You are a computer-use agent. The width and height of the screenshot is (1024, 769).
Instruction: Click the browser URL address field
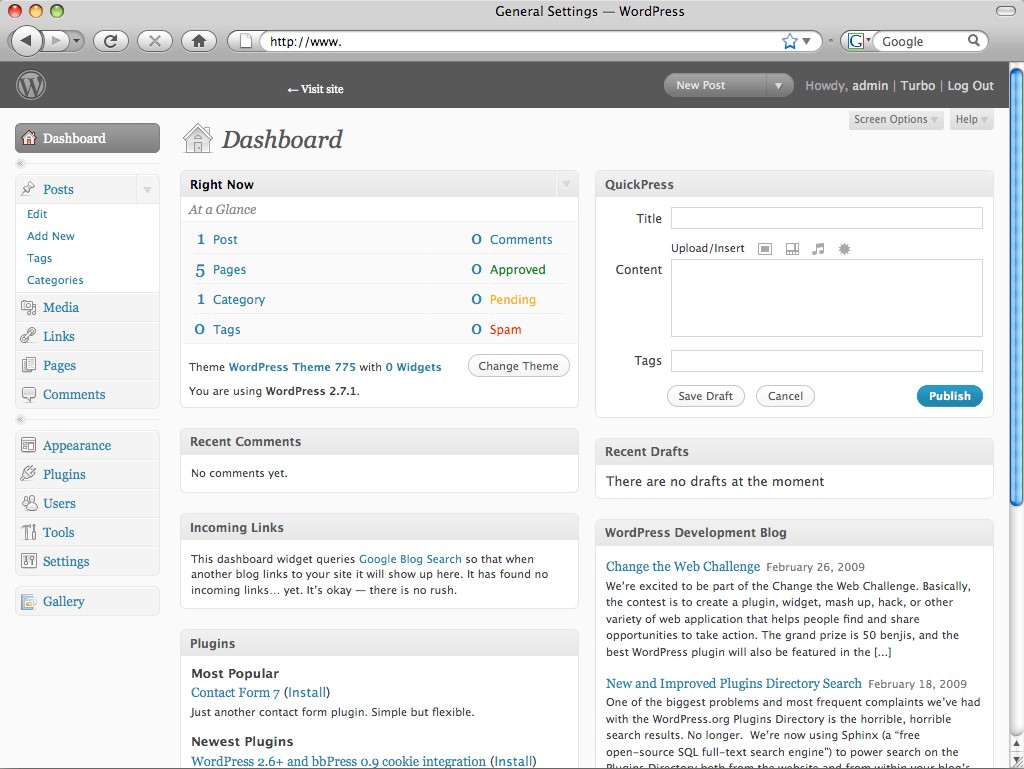pyautogui.click(x=520, y=41)
